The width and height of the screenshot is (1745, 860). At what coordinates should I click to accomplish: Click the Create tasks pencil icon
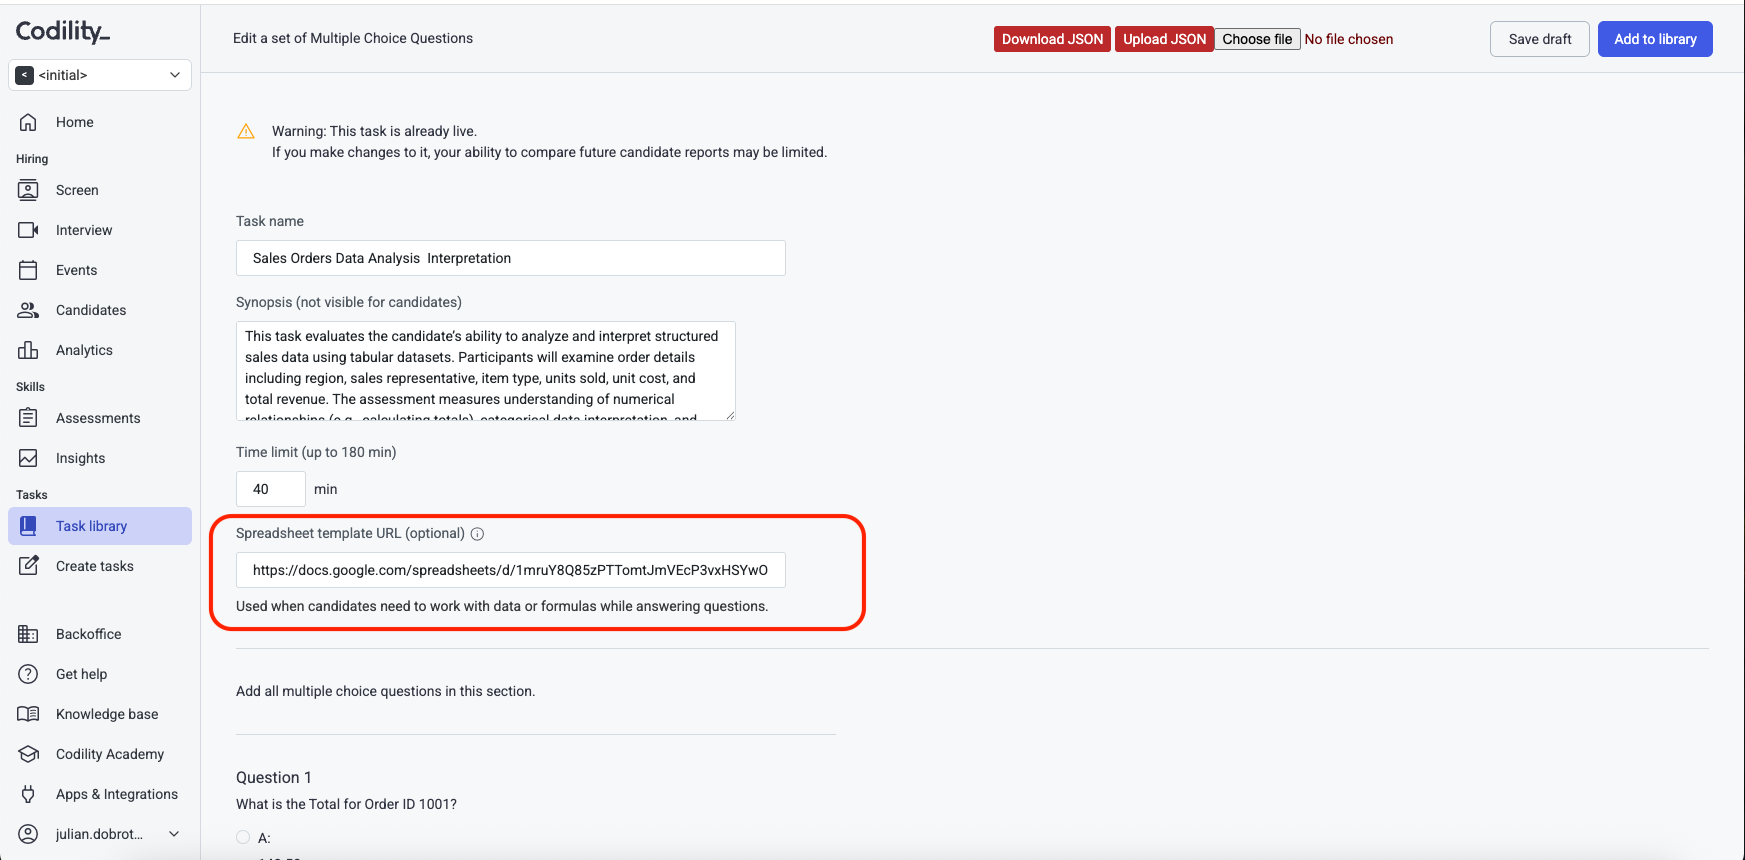click(x=28, y=566)
